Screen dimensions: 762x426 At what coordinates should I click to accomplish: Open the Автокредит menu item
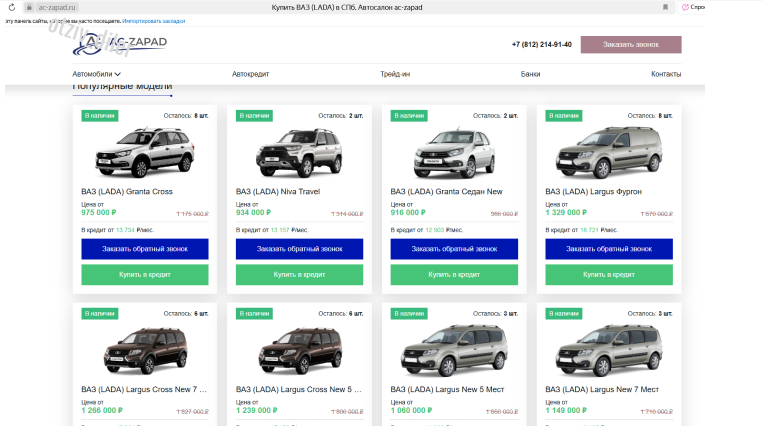coord(250,74)
